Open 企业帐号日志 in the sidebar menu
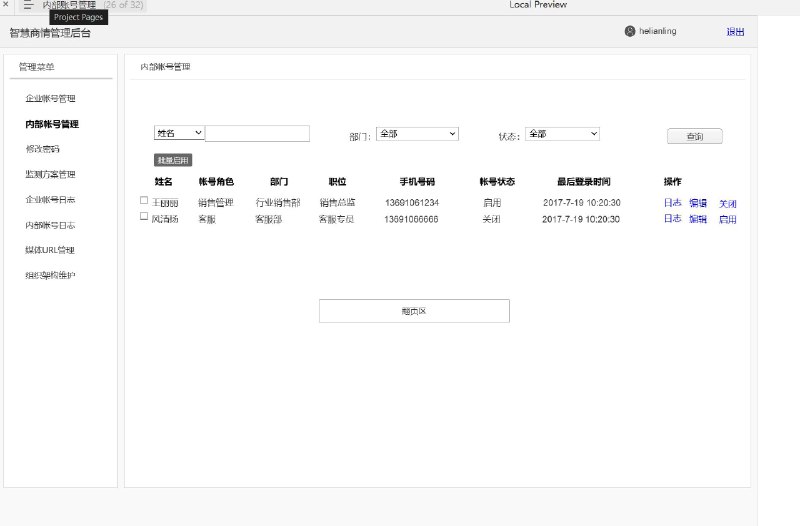This screenshot has height=526, width=800. (51, 199)
